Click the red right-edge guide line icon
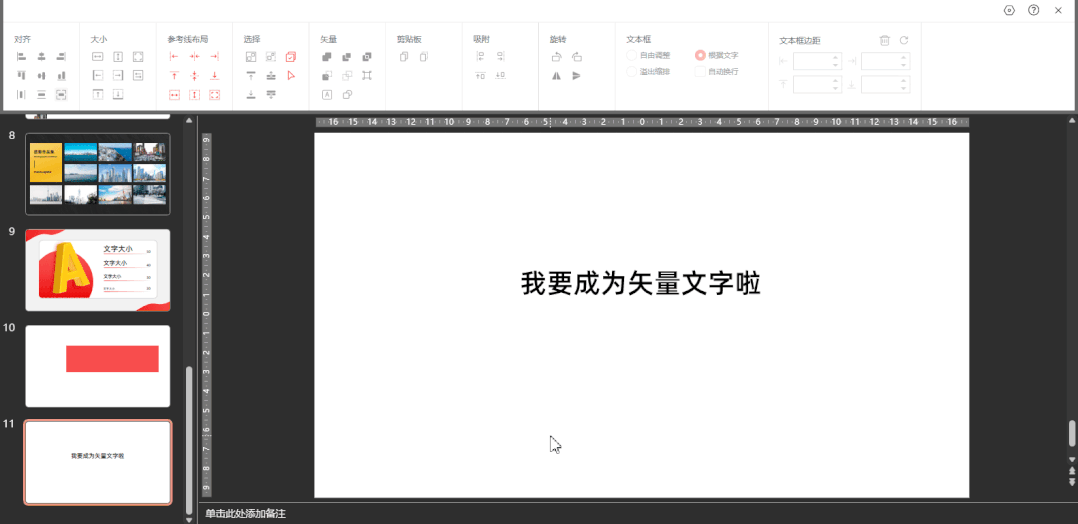The image size is (1078, 524). pos(214,56)
